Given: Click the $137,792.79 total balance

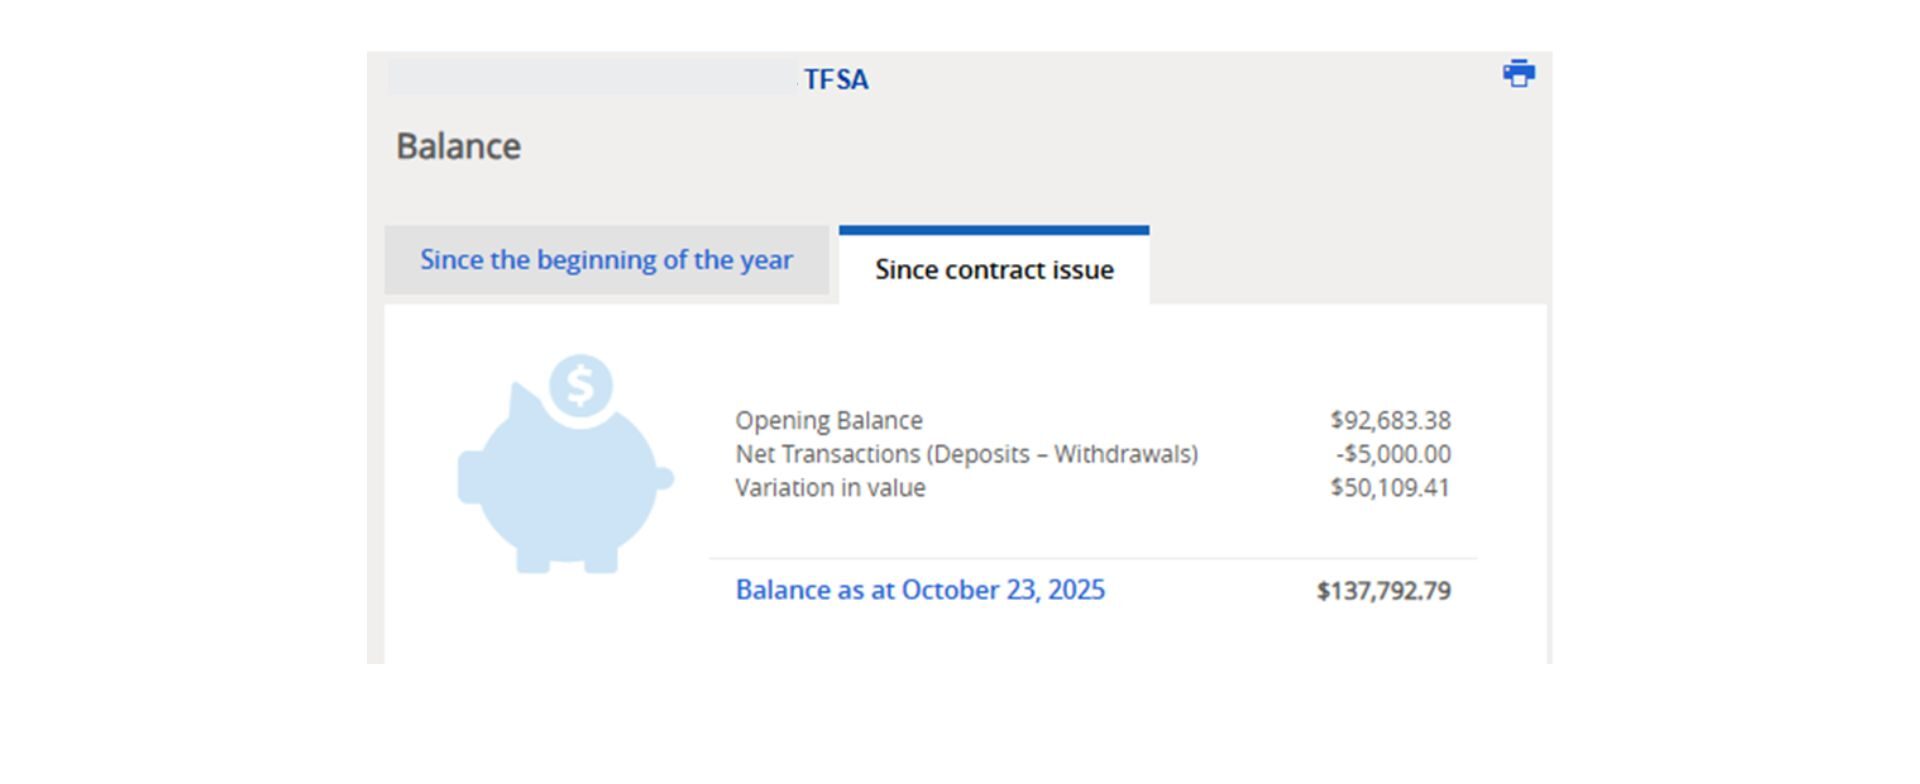Looking at the screenshot, I should click(1383, 591).
